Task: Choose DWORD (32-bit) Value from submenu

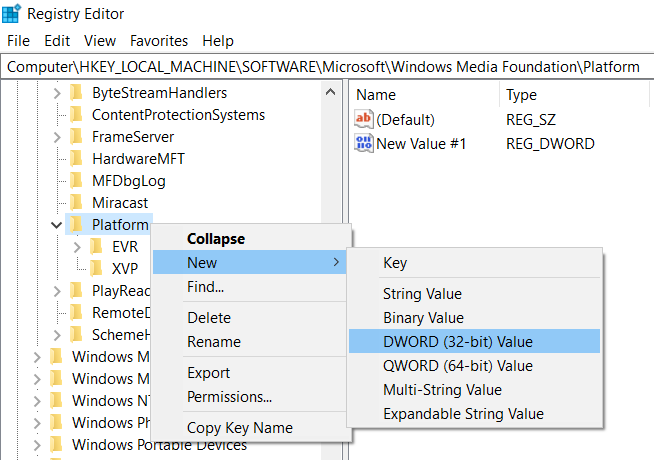Action: pos(458,341)
